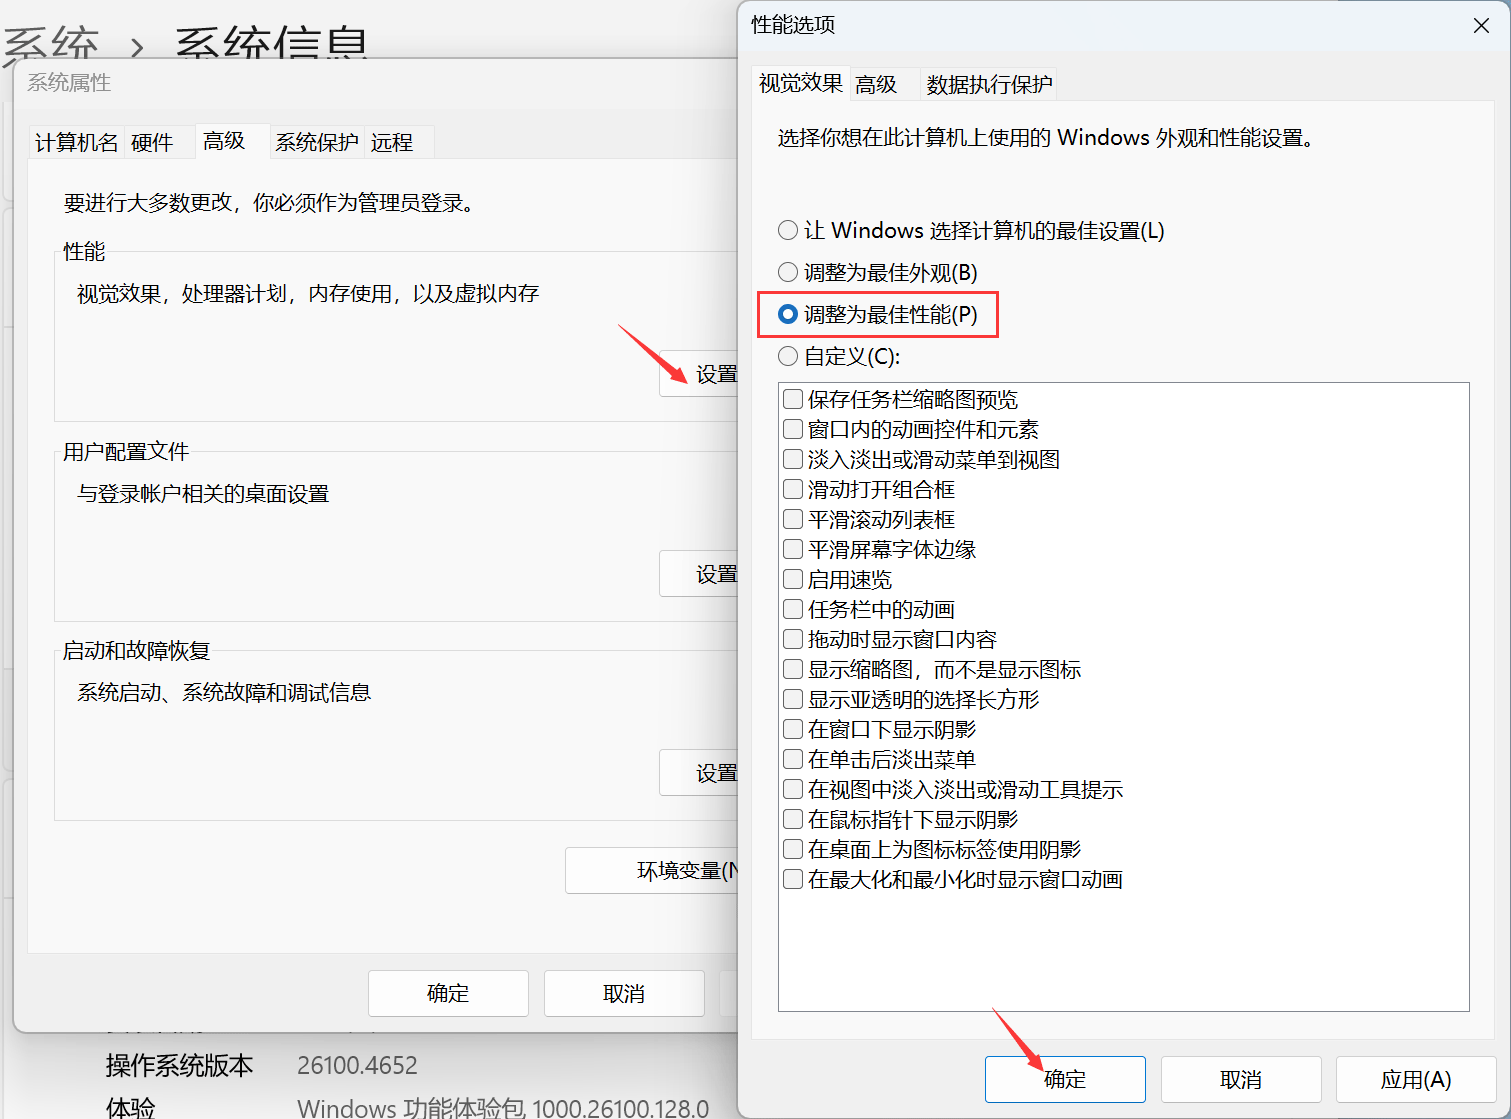Select 让 Windows 选择计算机的最佳设置 radio option
The width and height of the screenshot is (1511, 1119).
tap(788, 231)
